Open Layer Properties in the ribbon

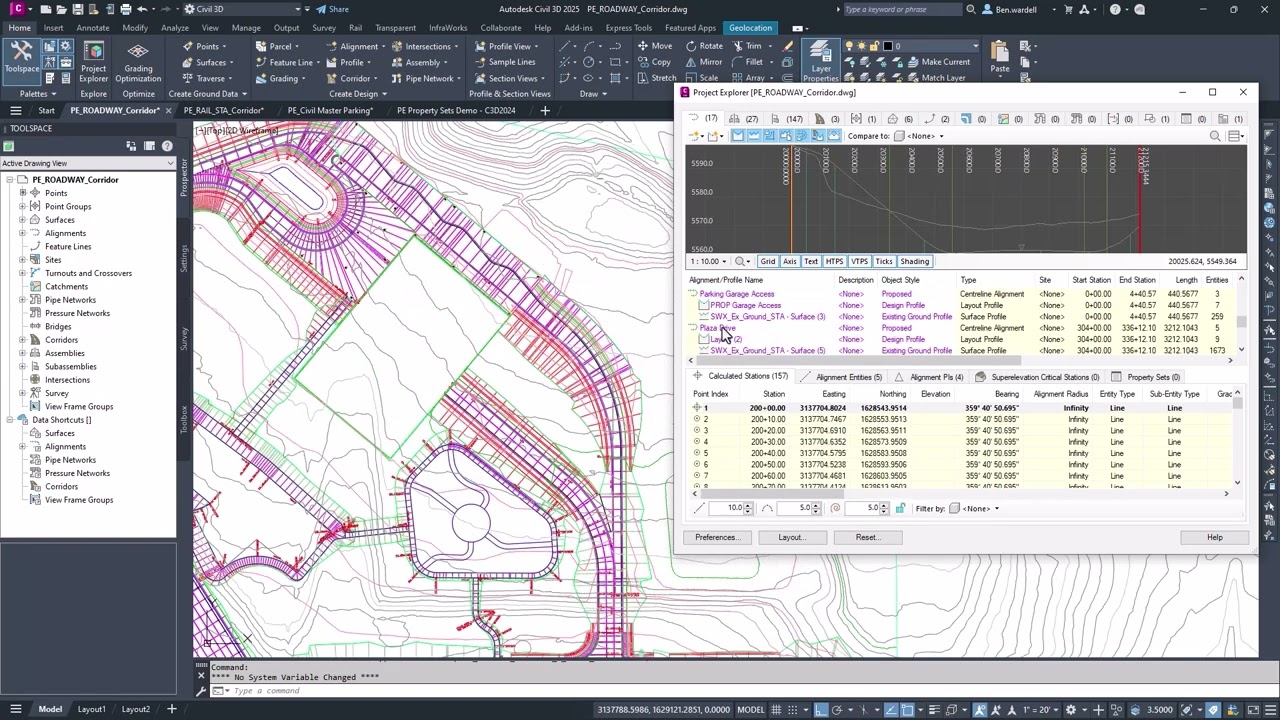(821, 62)
